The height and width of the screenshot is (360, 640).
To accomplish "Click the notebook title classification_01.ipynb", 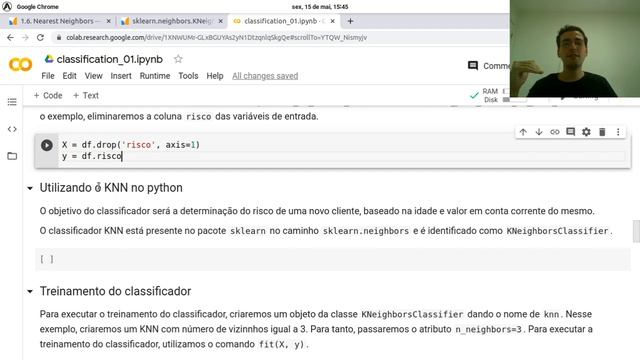I will point(109,59).
